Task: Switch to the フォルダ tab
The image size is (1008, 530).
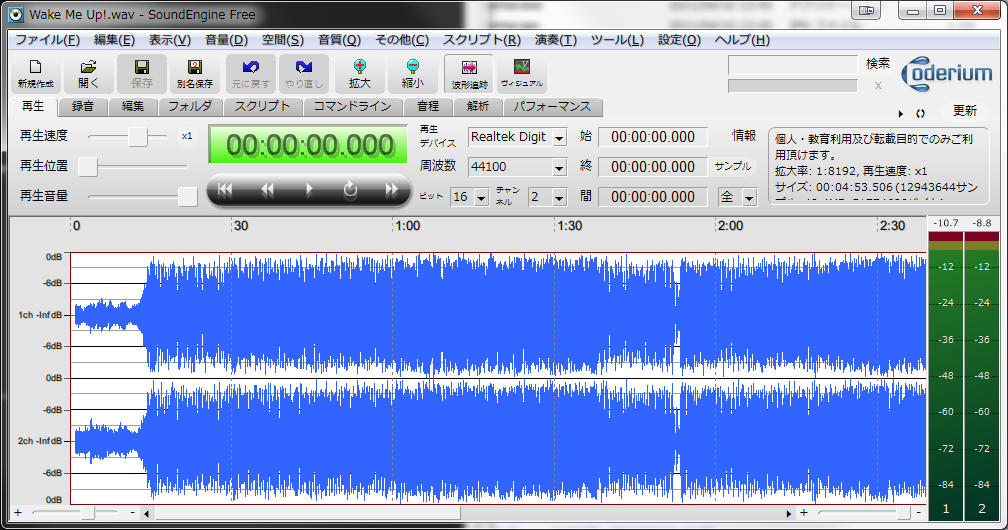Action: pyautogui.click(x=190, y=106)
